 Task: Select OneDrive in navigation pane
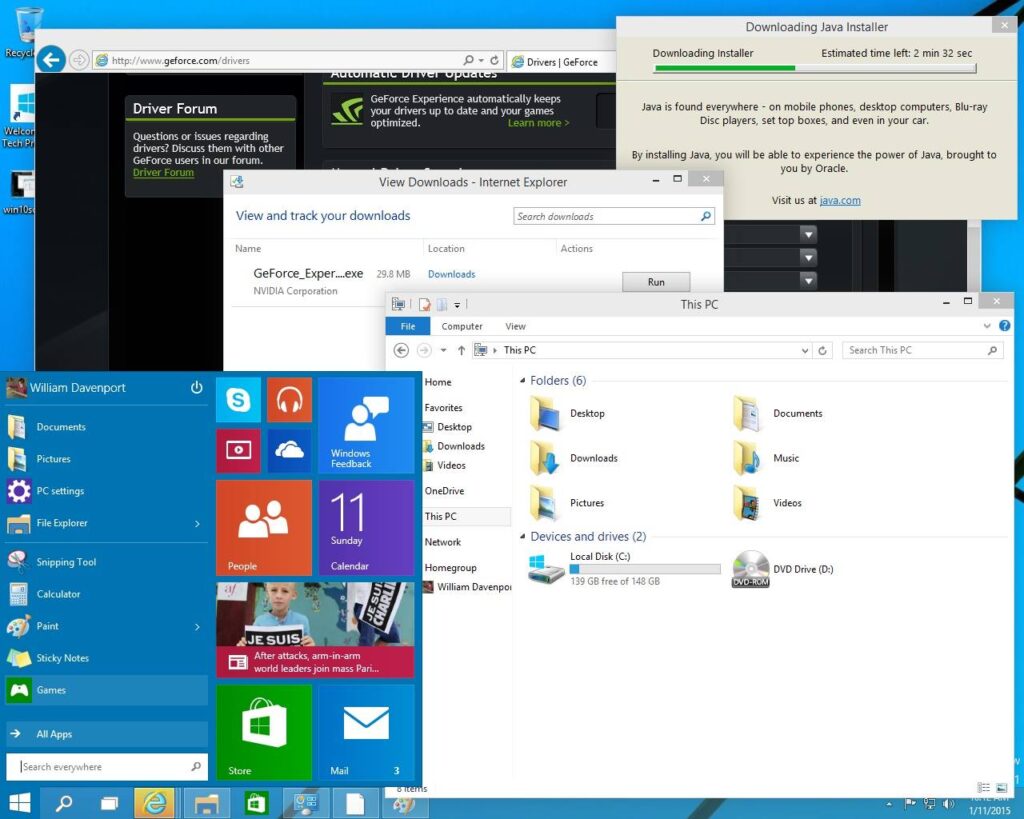point(444,490)
